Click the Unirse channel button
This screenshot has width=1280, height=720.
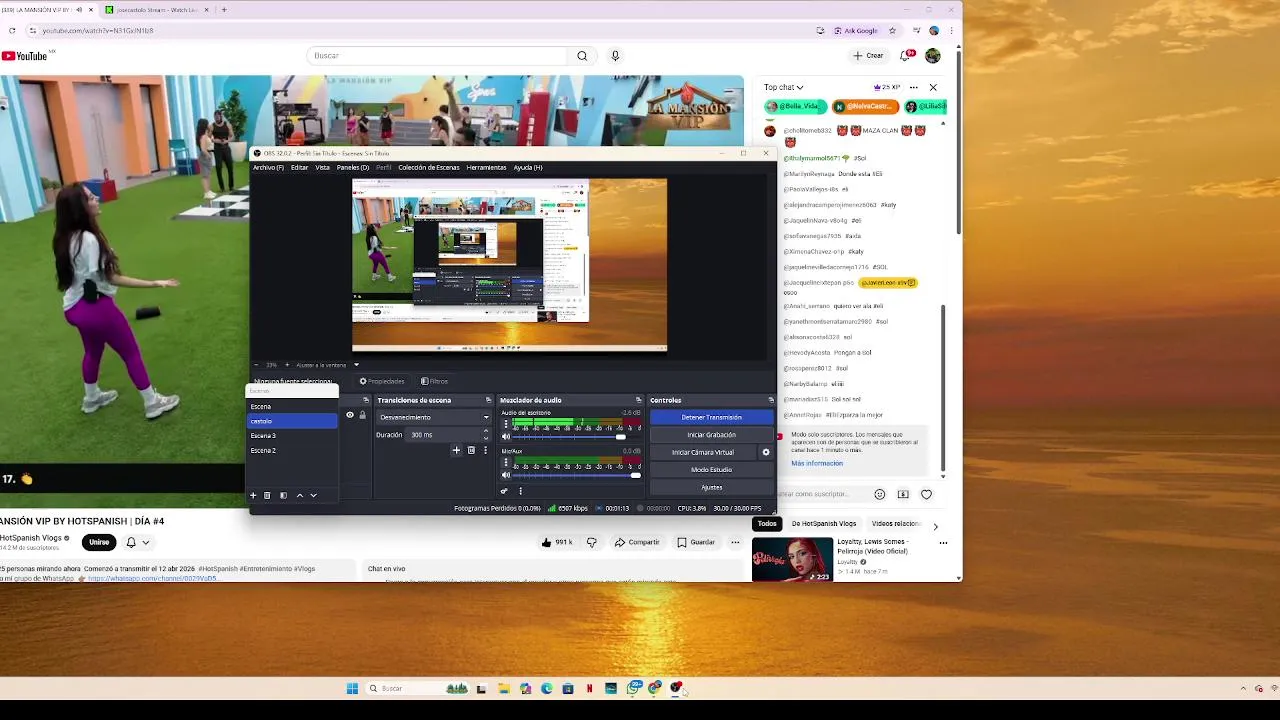point(99,542)
